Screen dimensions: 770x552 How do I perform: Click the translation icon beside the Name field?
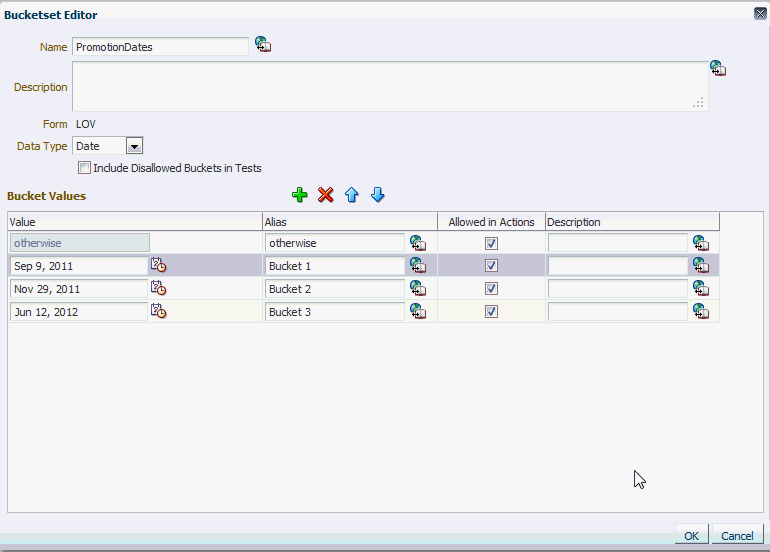click(x=263, y=44)
